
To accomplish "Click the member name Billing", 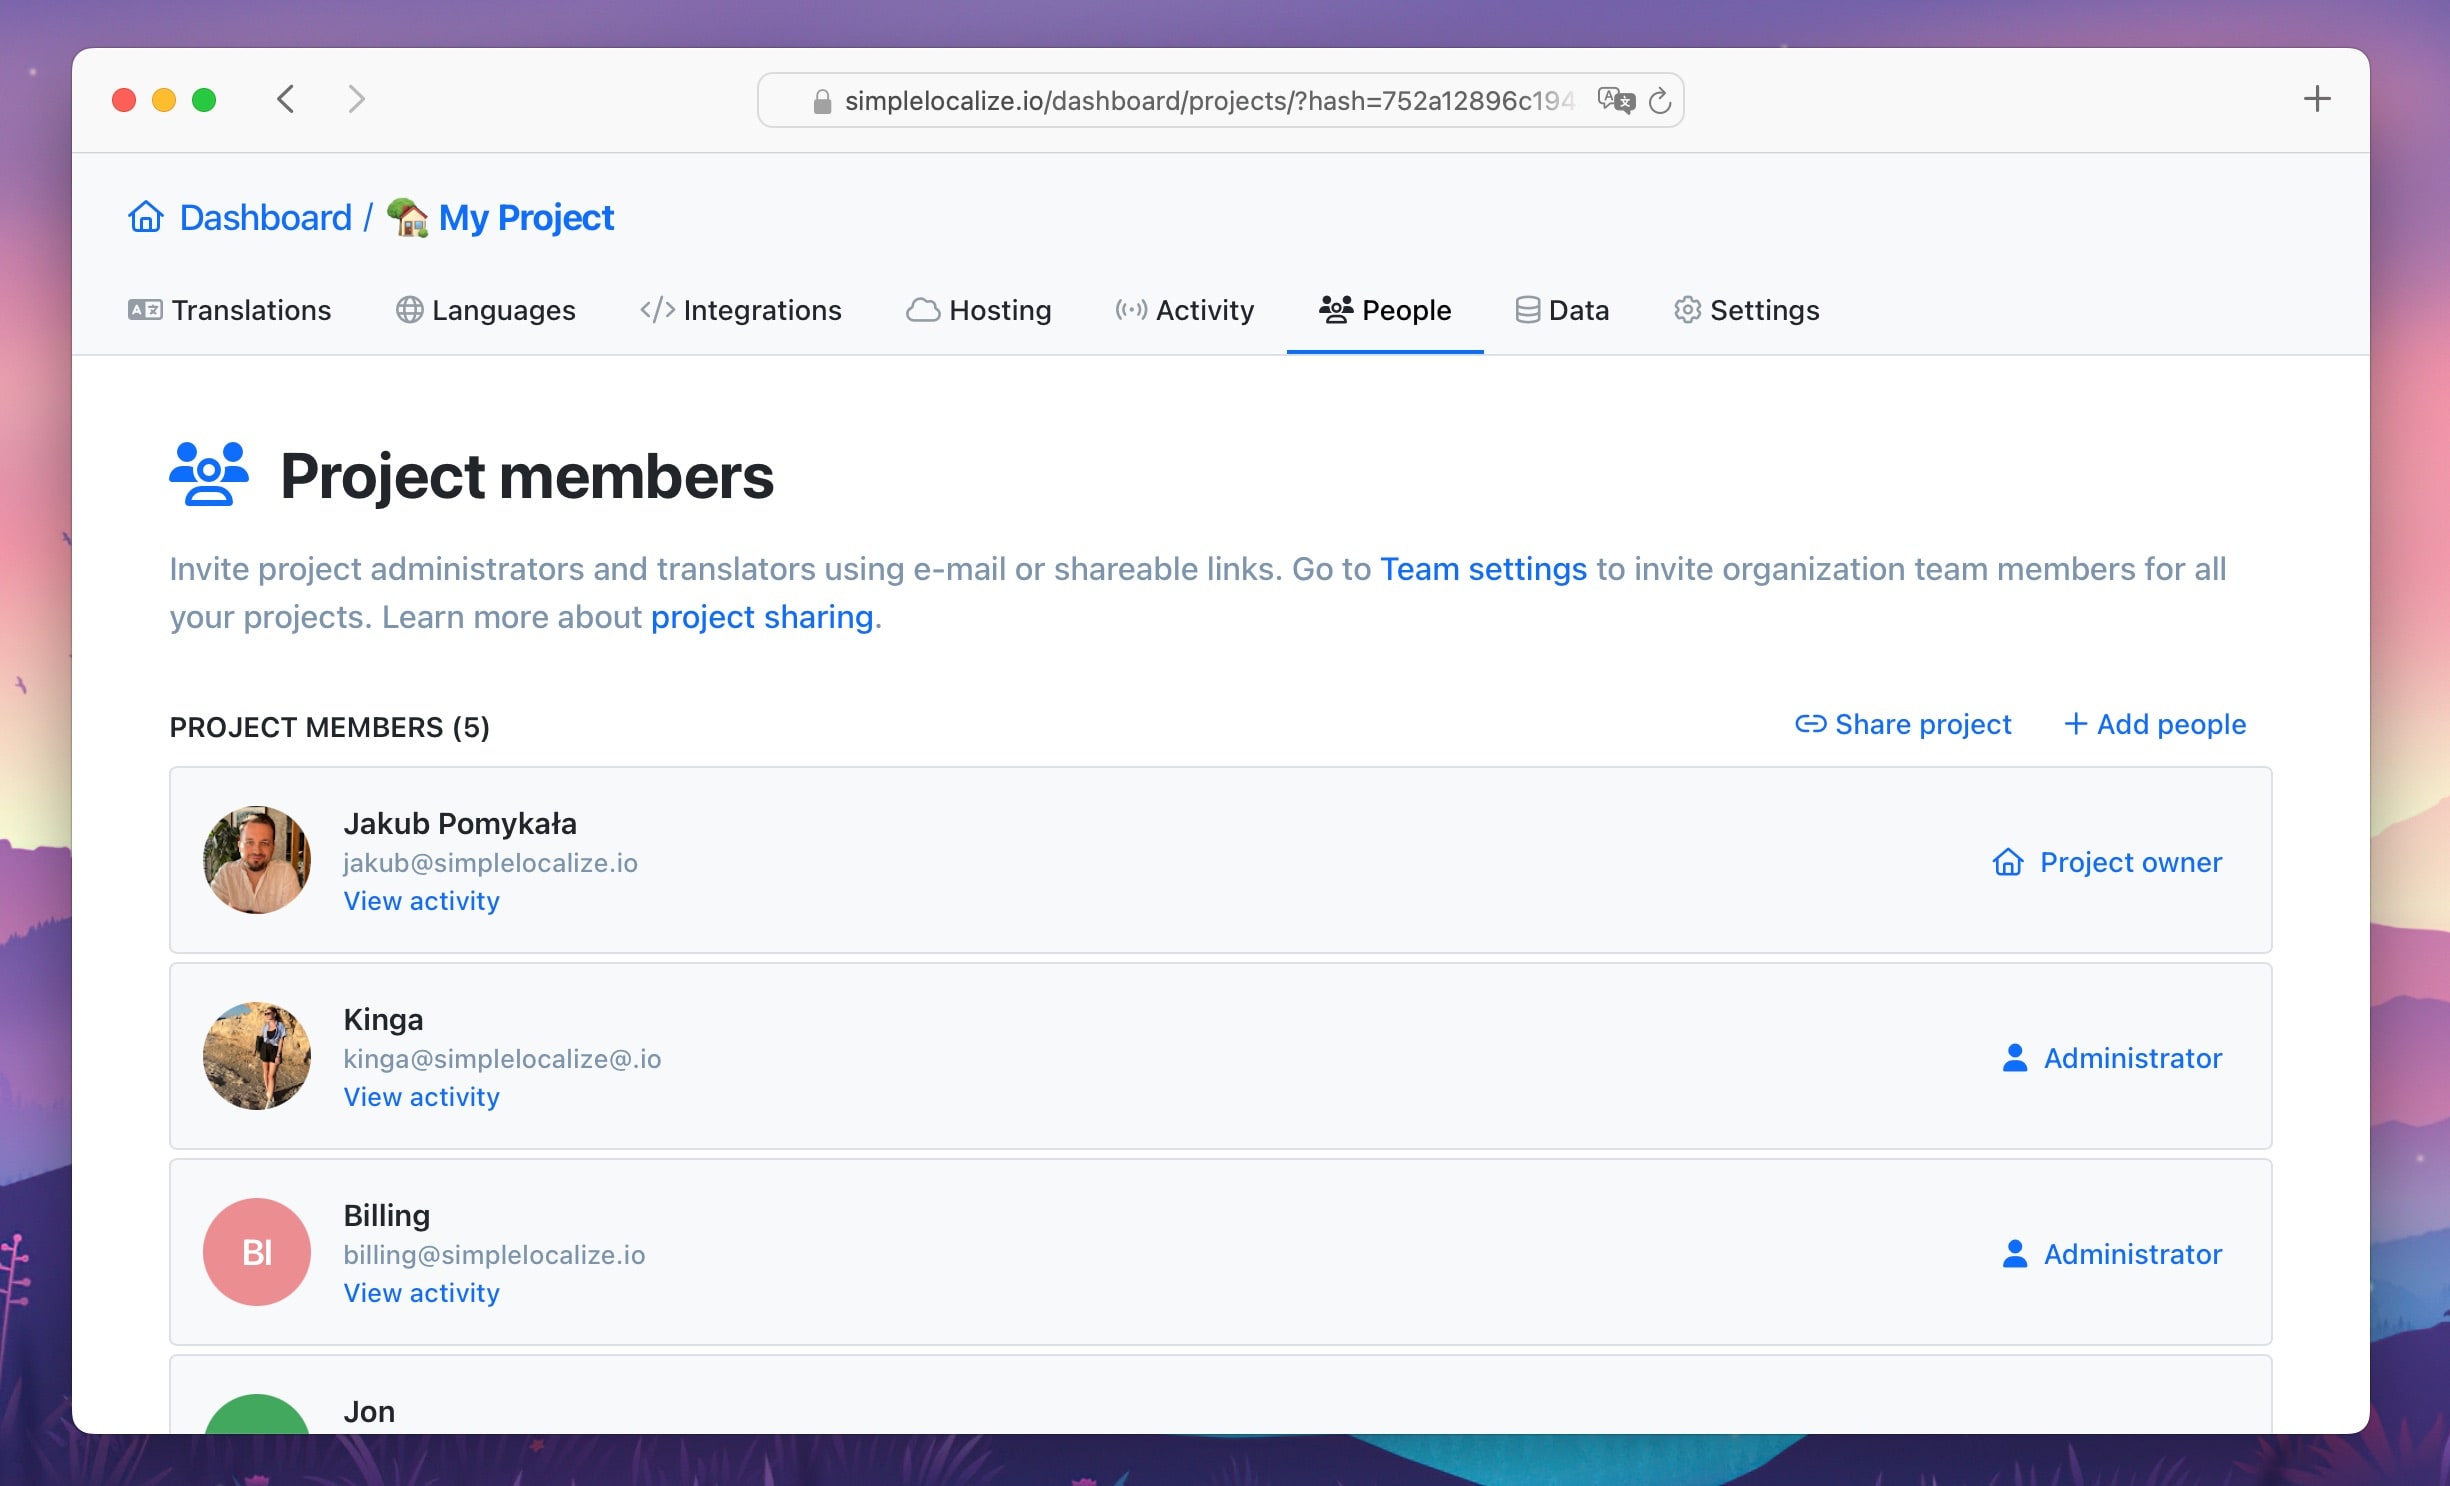I will (x=386, y=1216).
